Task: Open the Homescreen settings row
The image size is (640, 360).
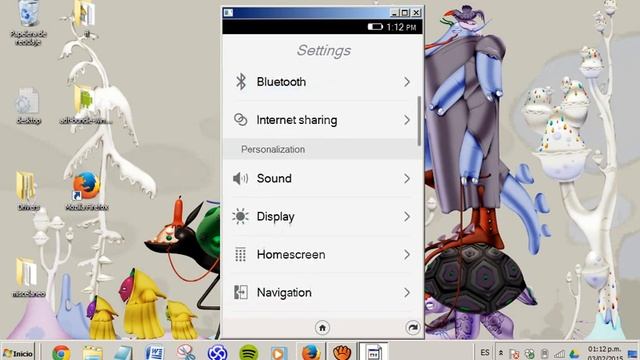Action: click(x=322, y=255)
